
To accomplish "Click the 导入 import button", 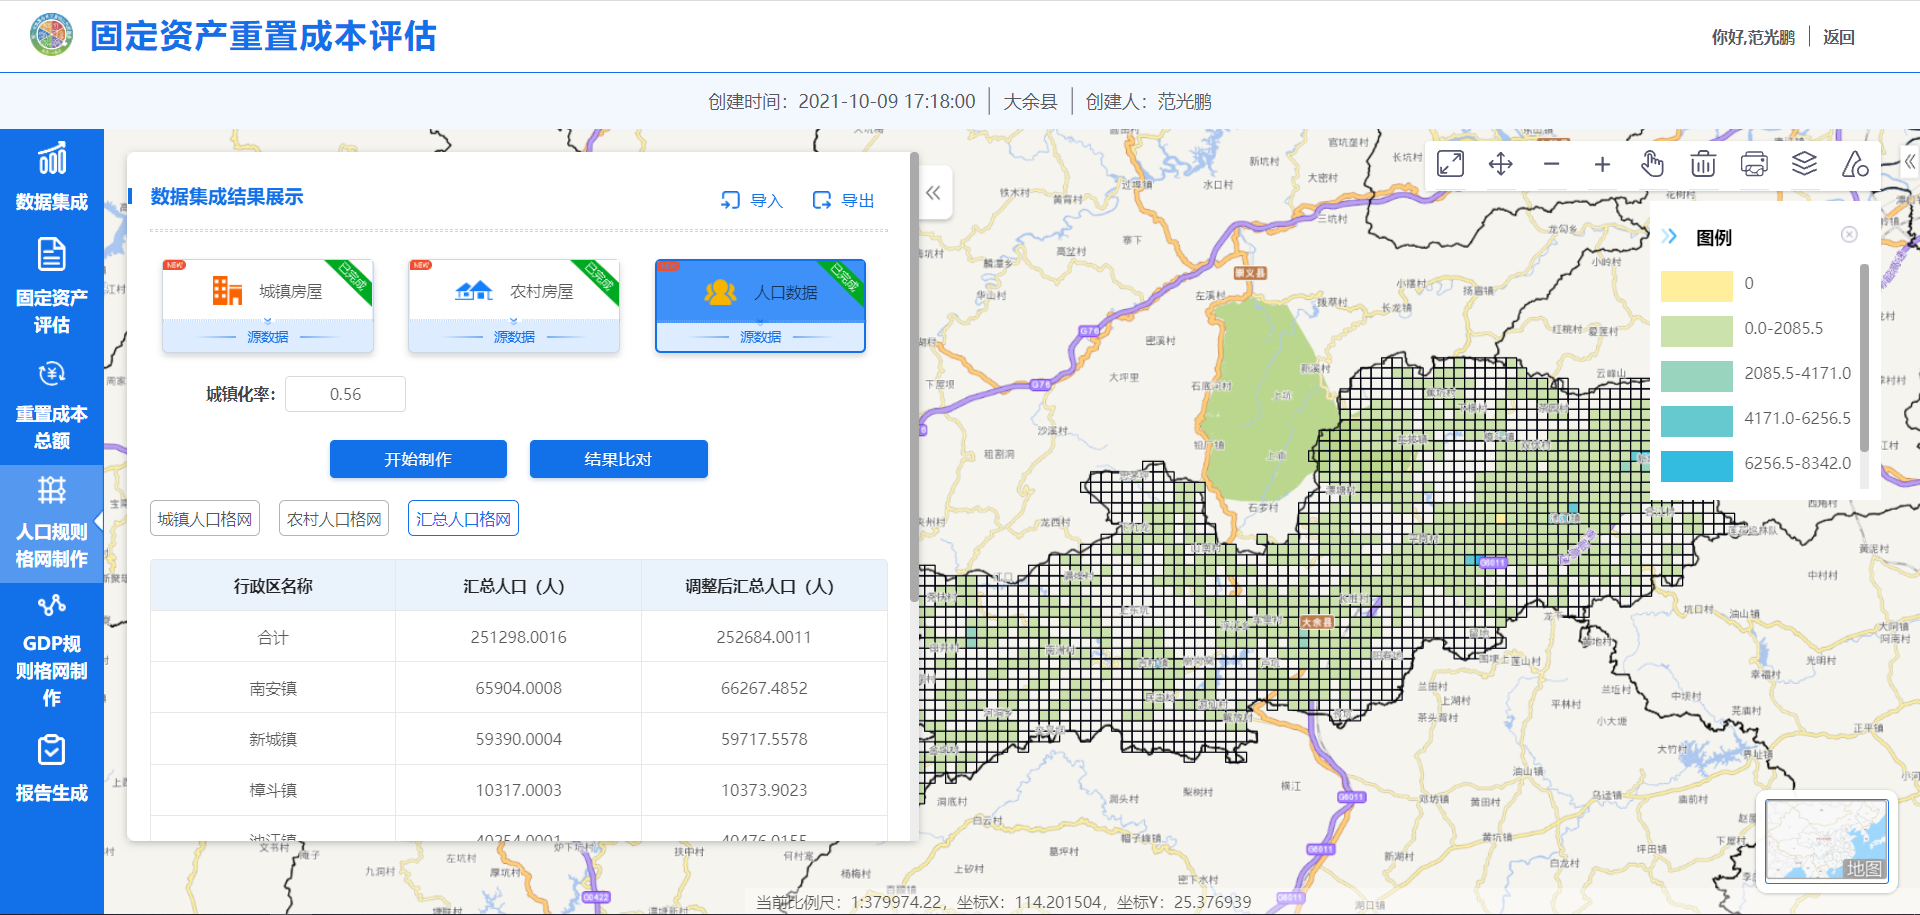I will pos(752,200).
